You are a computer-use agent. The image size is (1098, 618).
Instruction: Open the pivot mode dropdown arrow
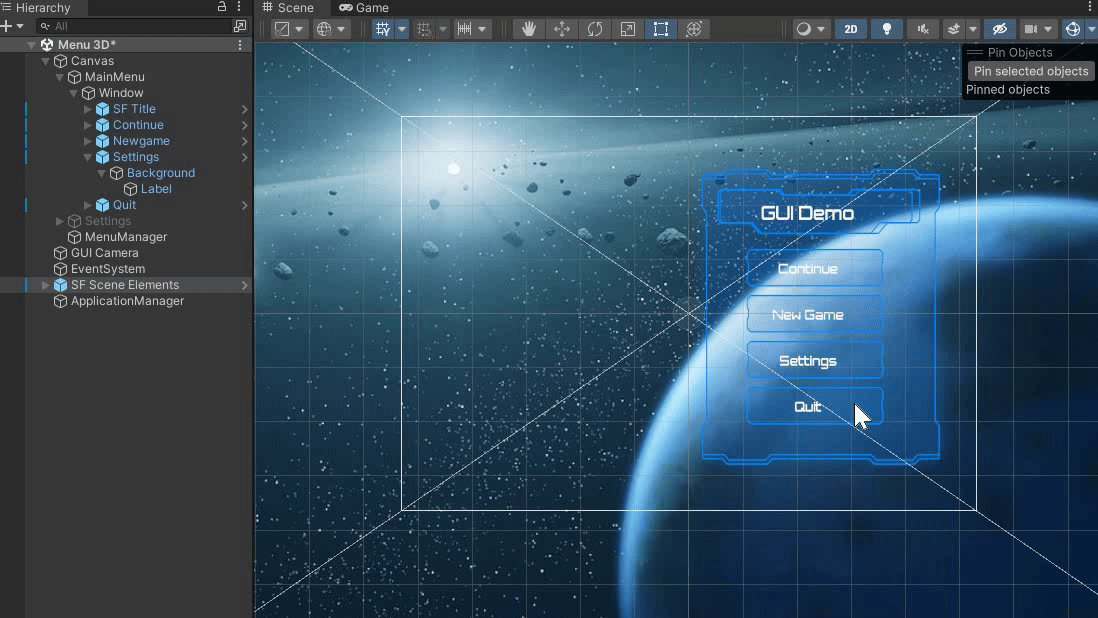click(x=299, y=29)
